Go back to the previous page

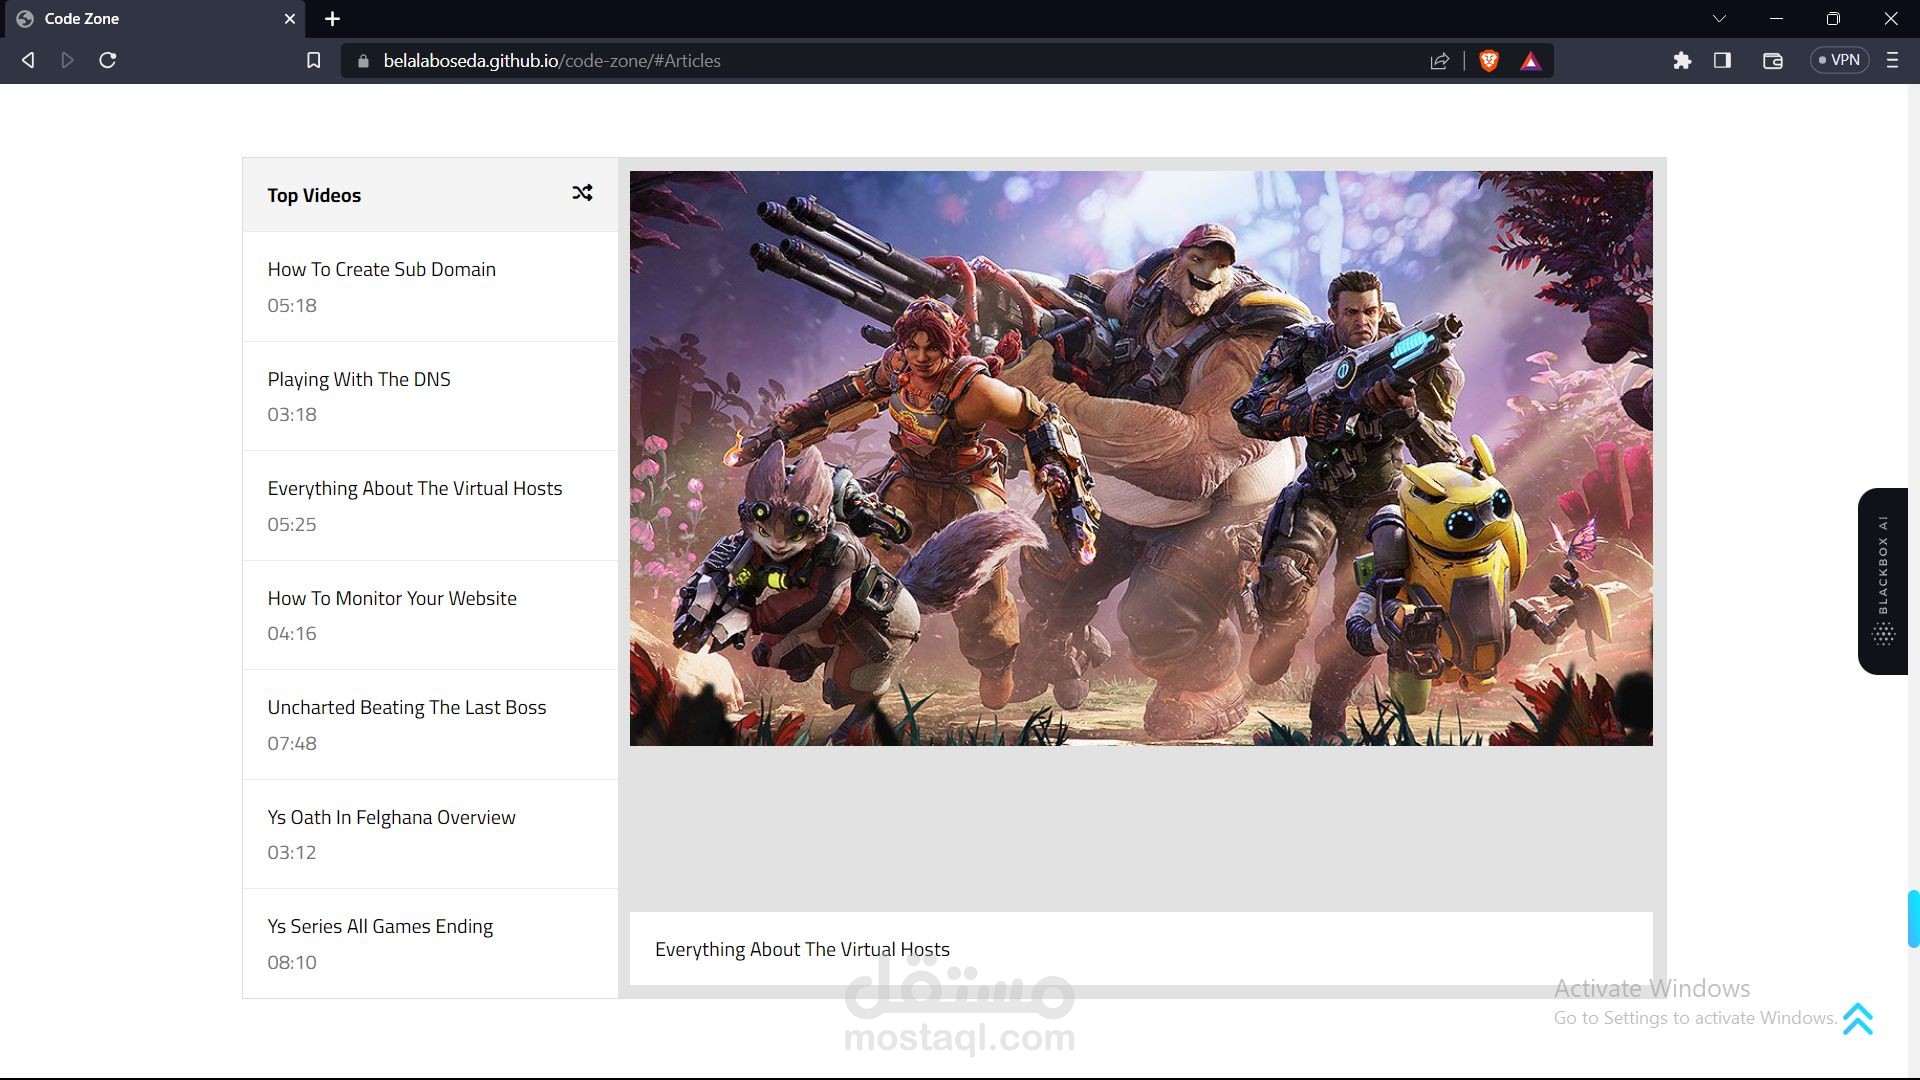[x=28, y=60]
